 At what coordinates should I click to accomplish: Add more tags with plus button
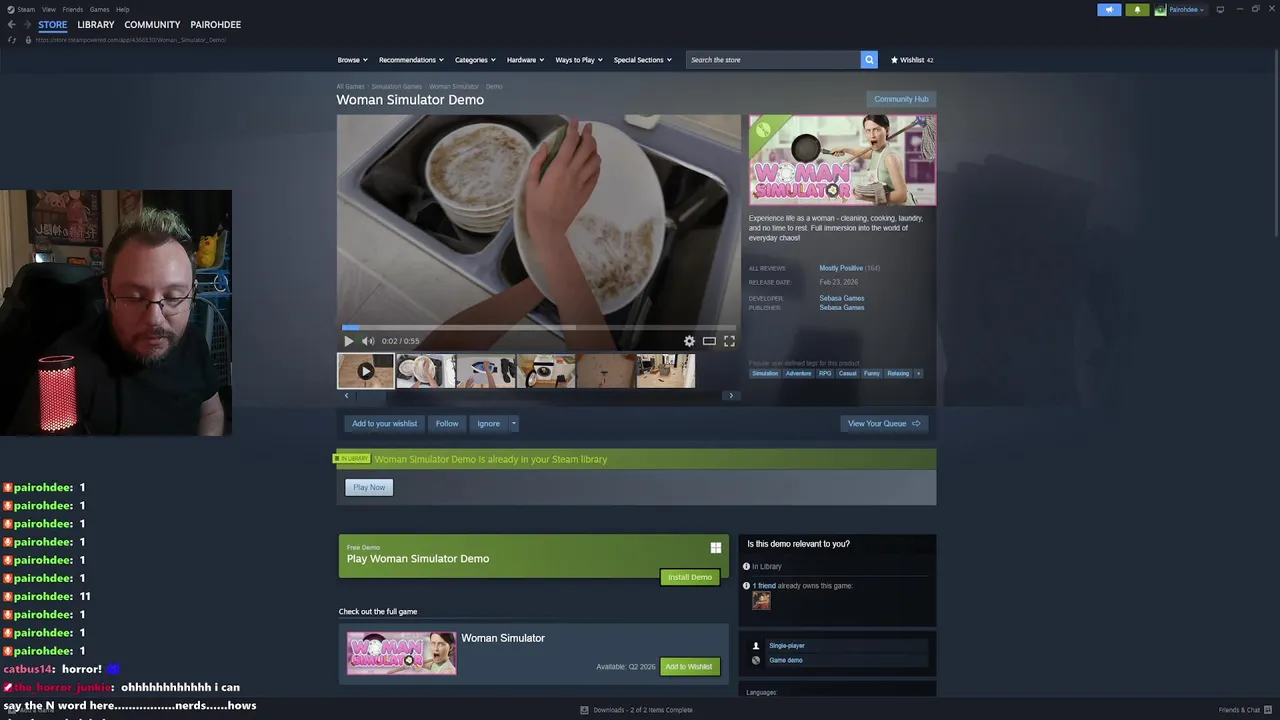[x=918, y=373]
